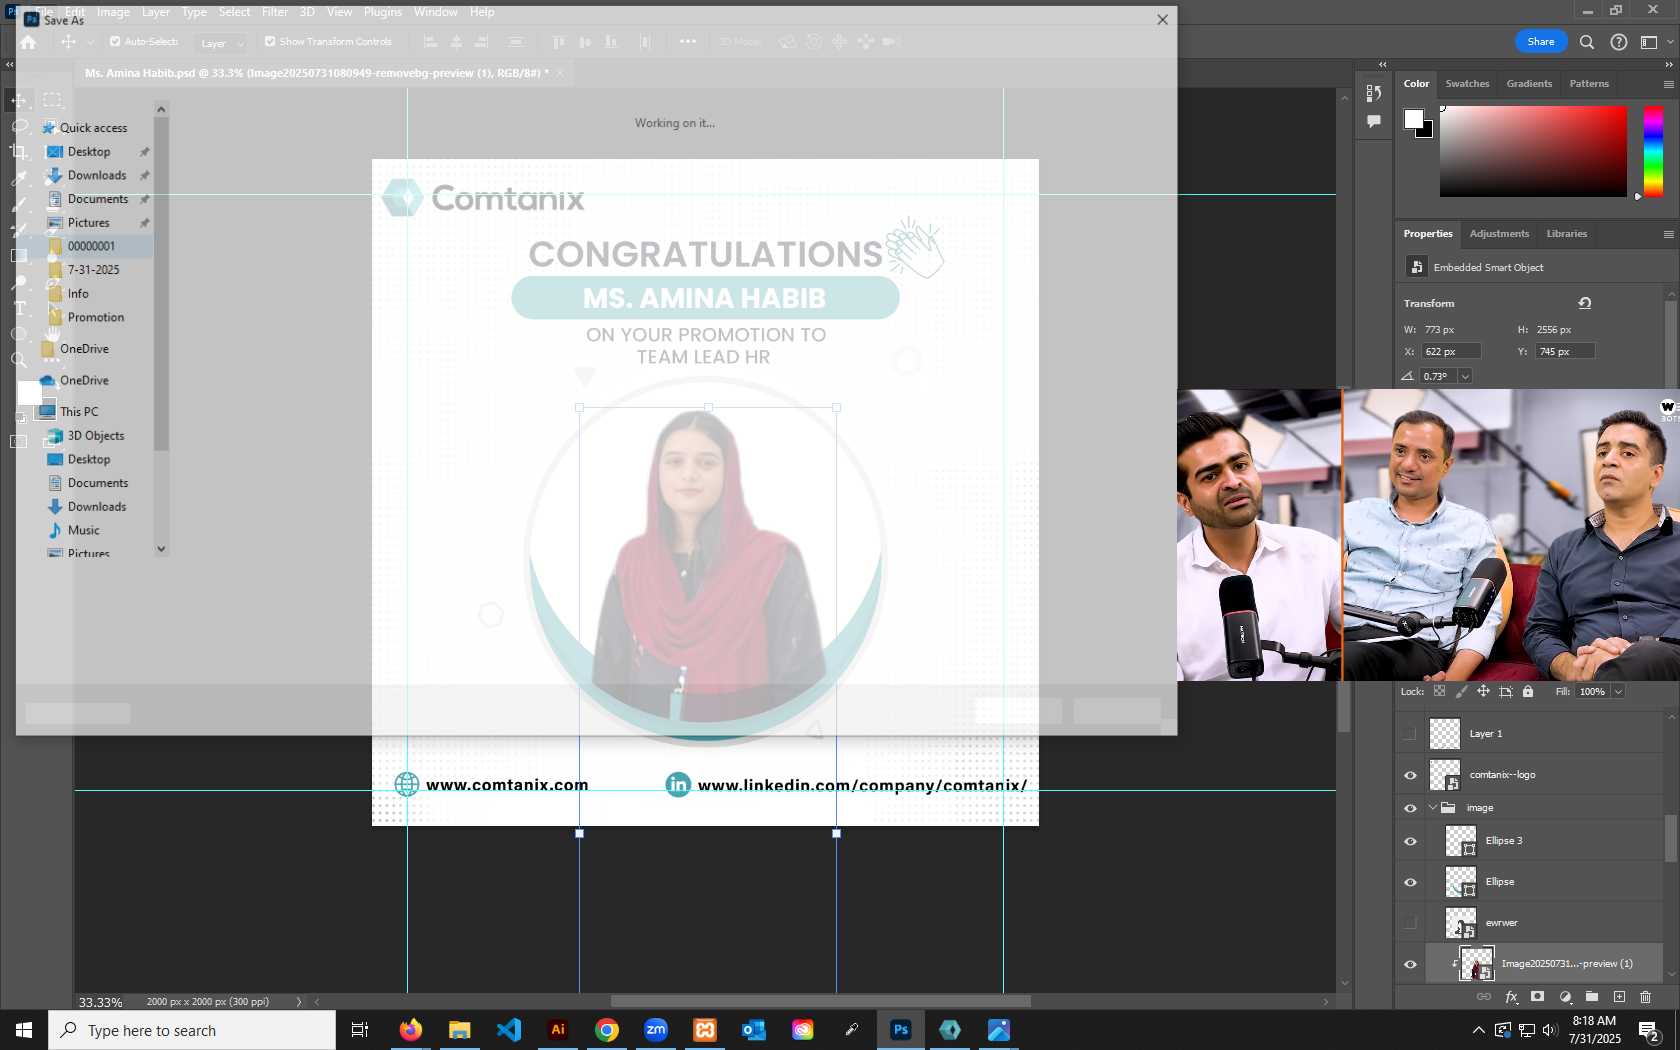Open the Photoshop help icon
The width and height of the screenshot is (1680, 1050).
pyautogui.click(x=1619, y=42)
